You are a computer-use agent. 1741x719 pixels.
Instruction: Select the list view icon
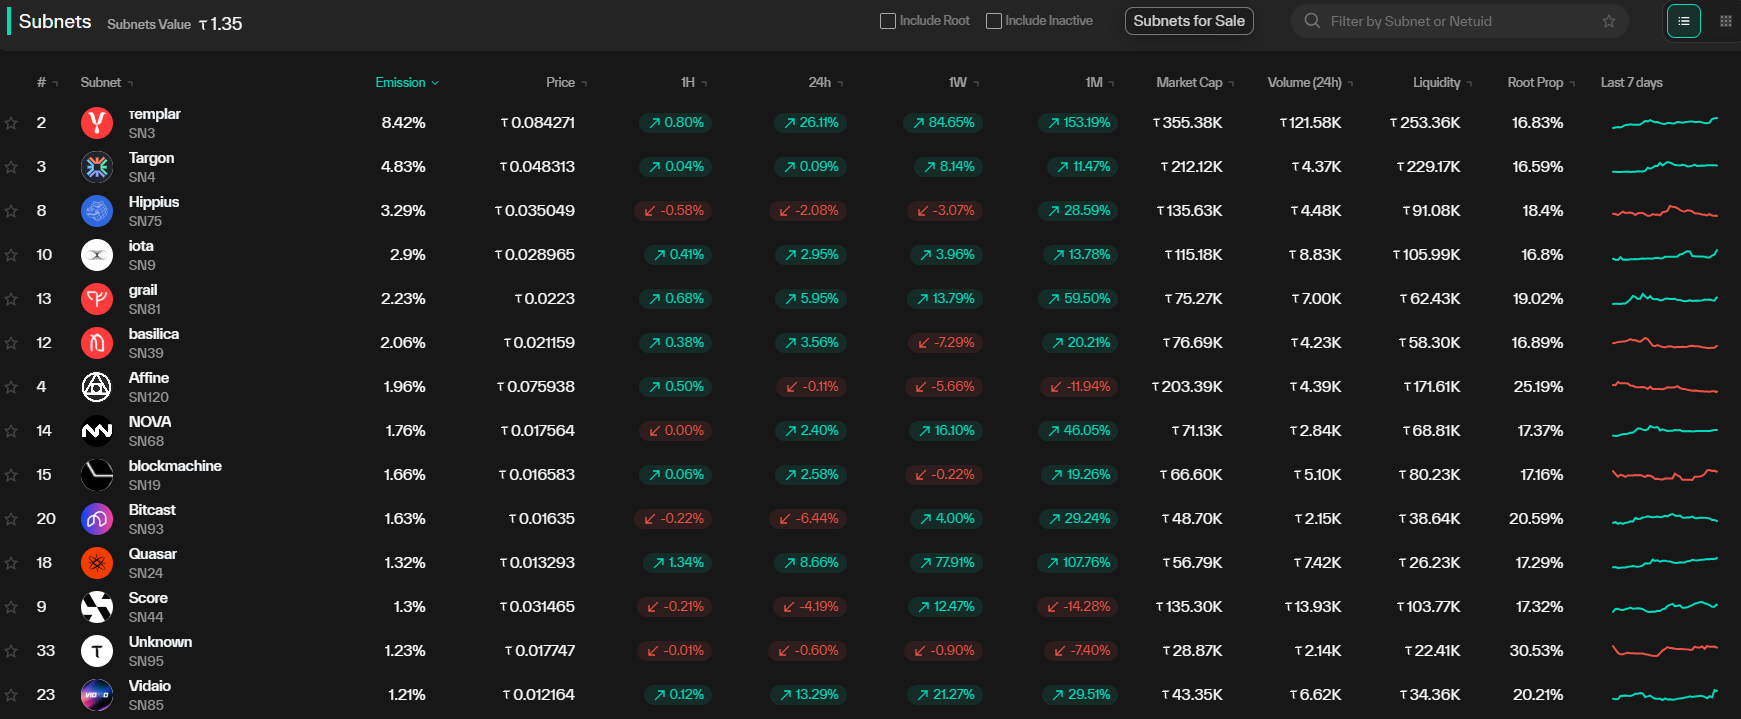1683,21
